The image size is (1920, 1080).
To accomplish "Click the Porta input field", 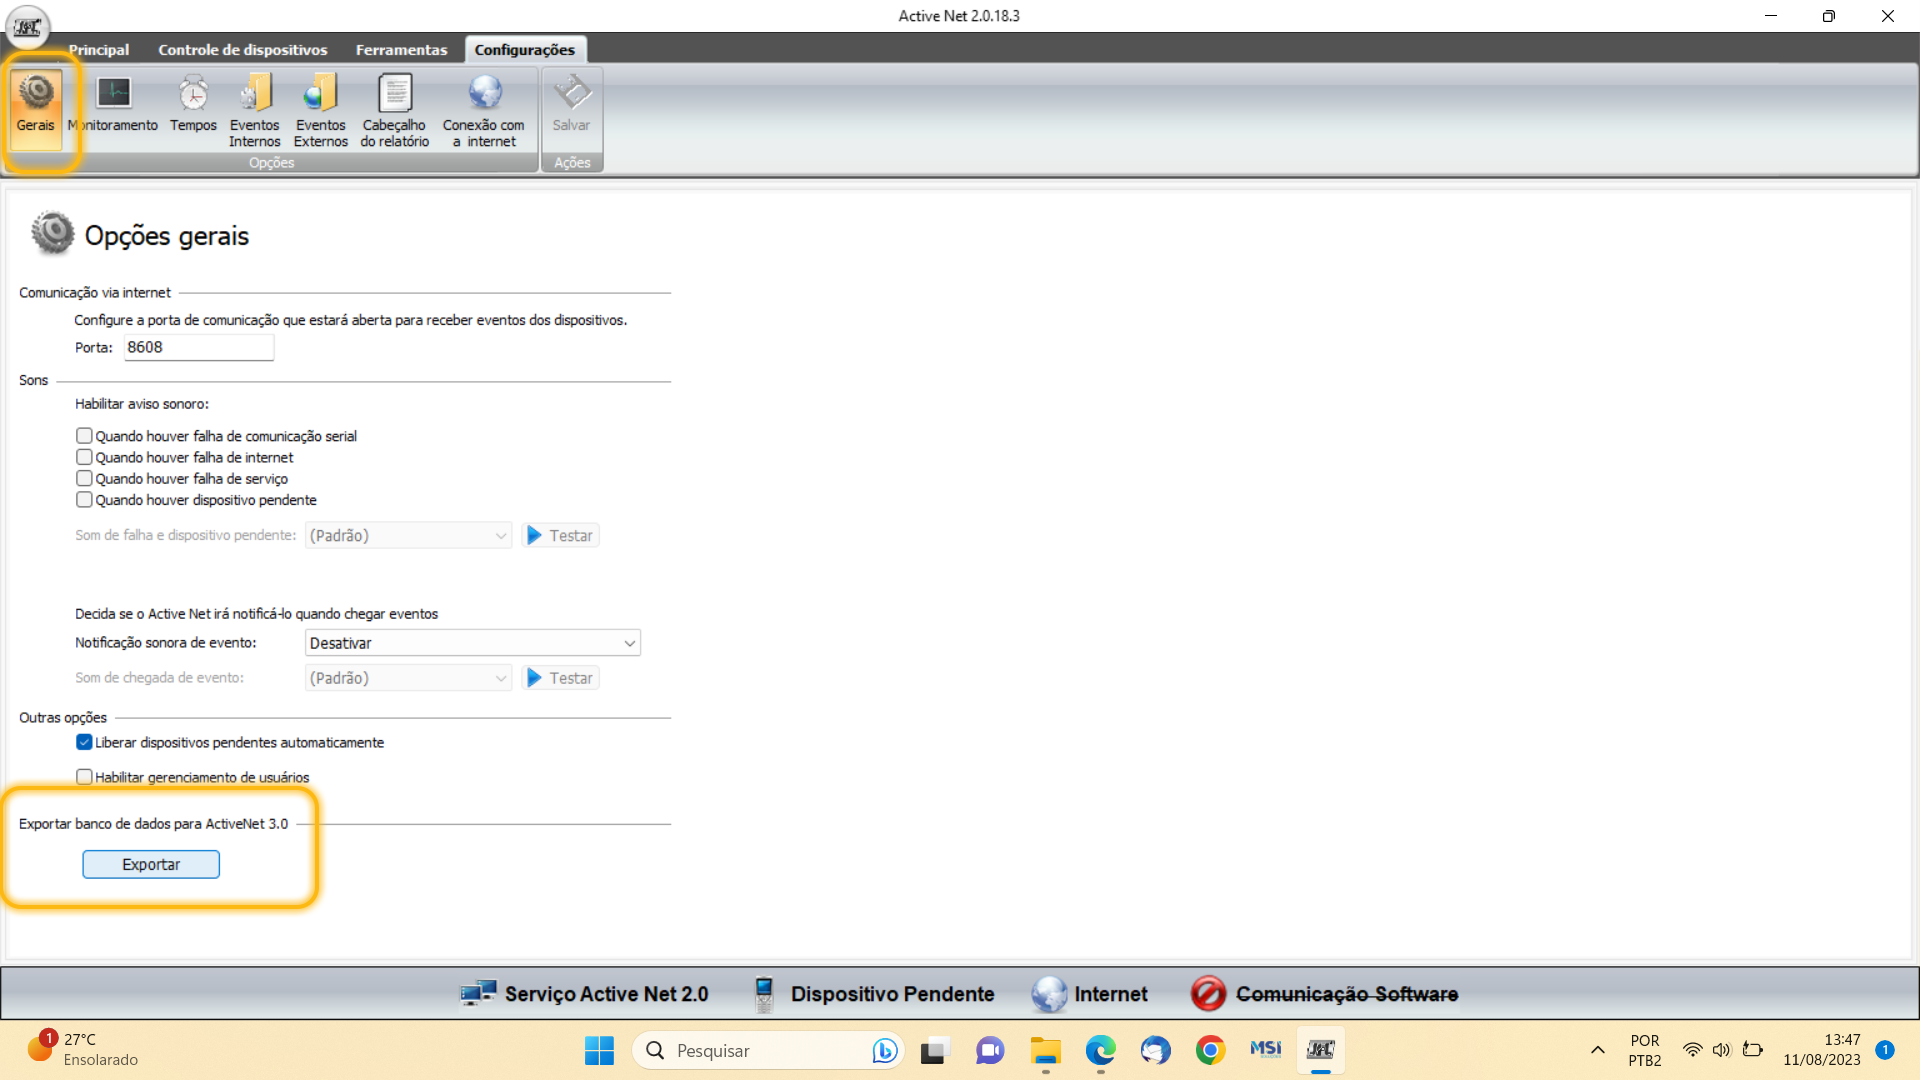I will pos(199,347).
